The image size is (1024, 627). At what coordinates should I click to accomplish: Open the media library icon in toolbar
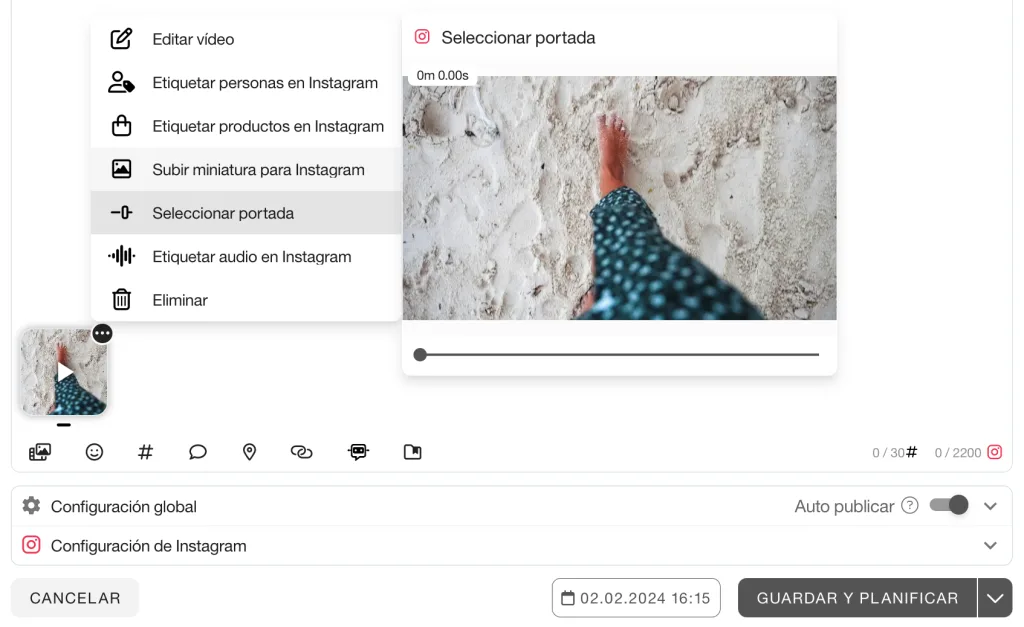point(40,452)
